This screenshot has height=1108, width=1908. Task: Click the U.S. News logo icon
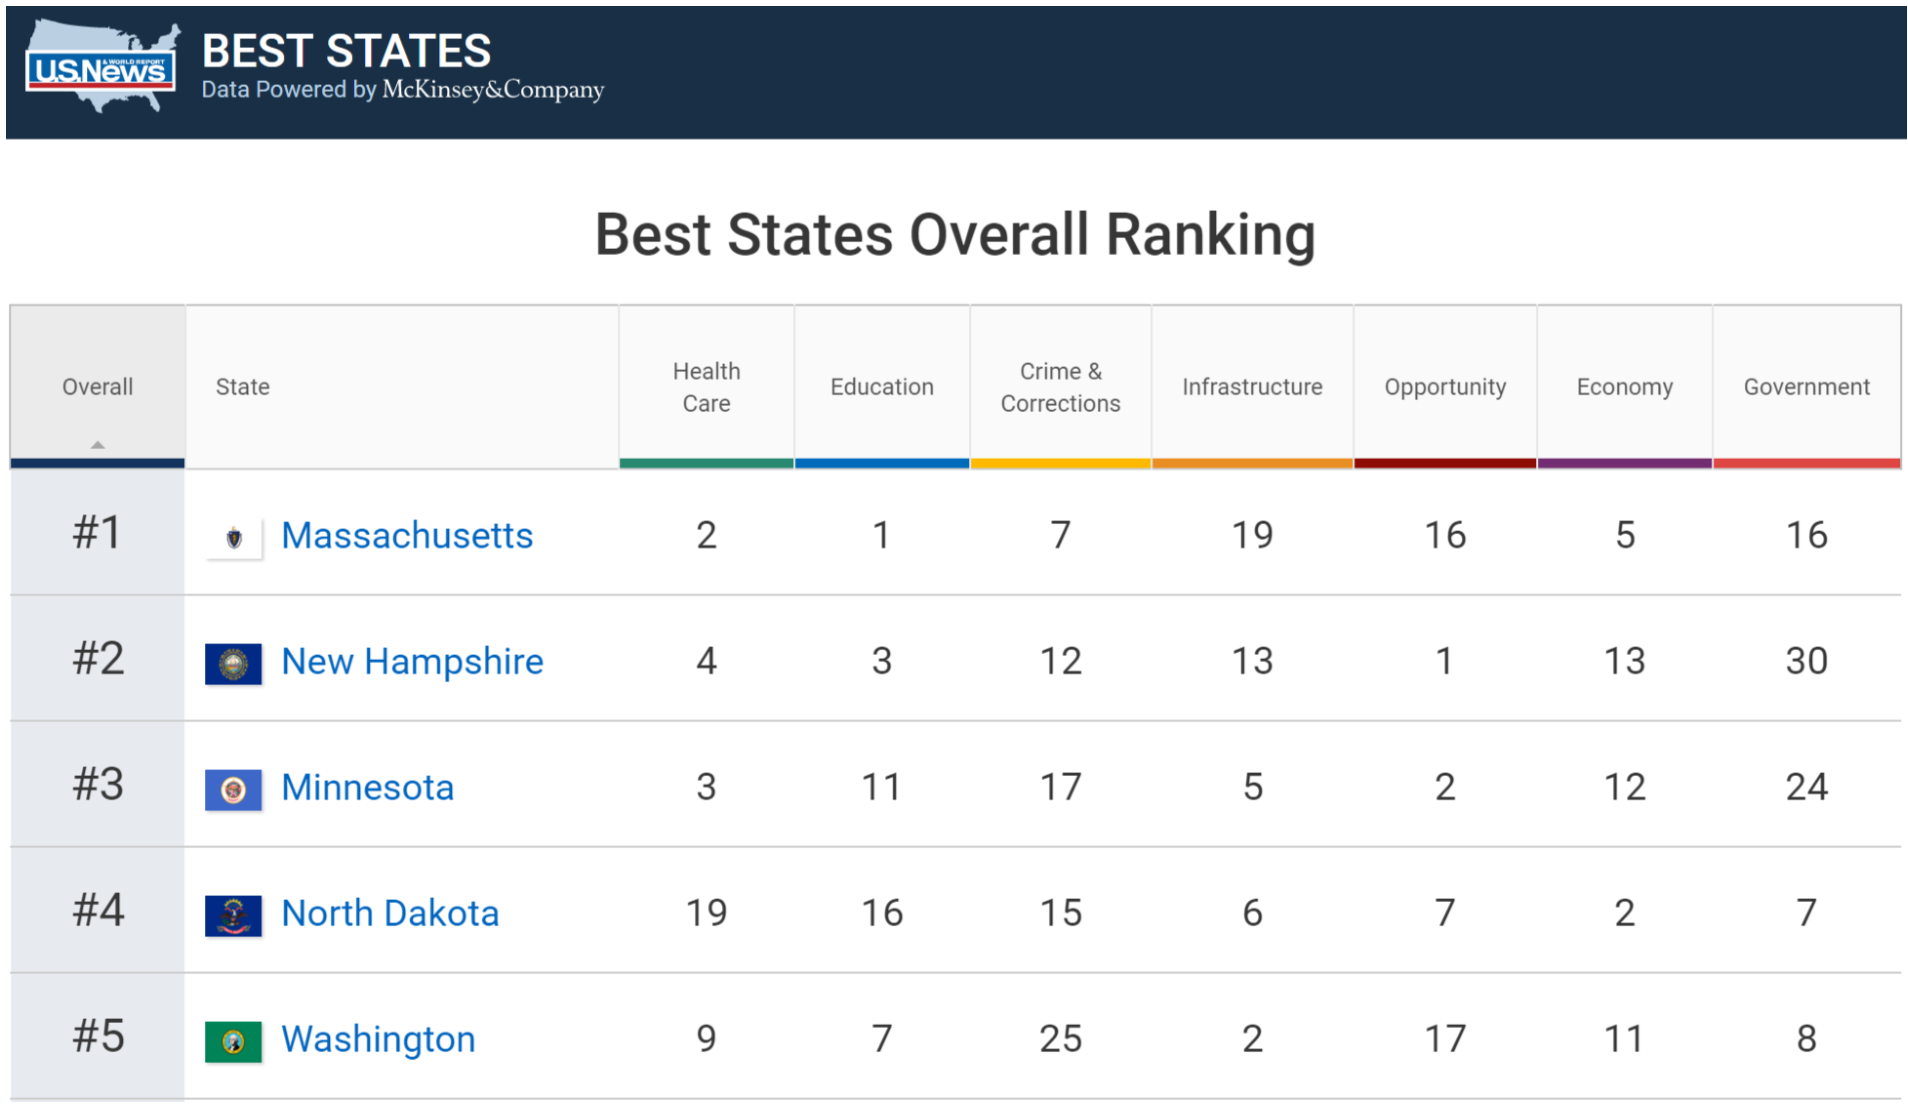(100, 68)
